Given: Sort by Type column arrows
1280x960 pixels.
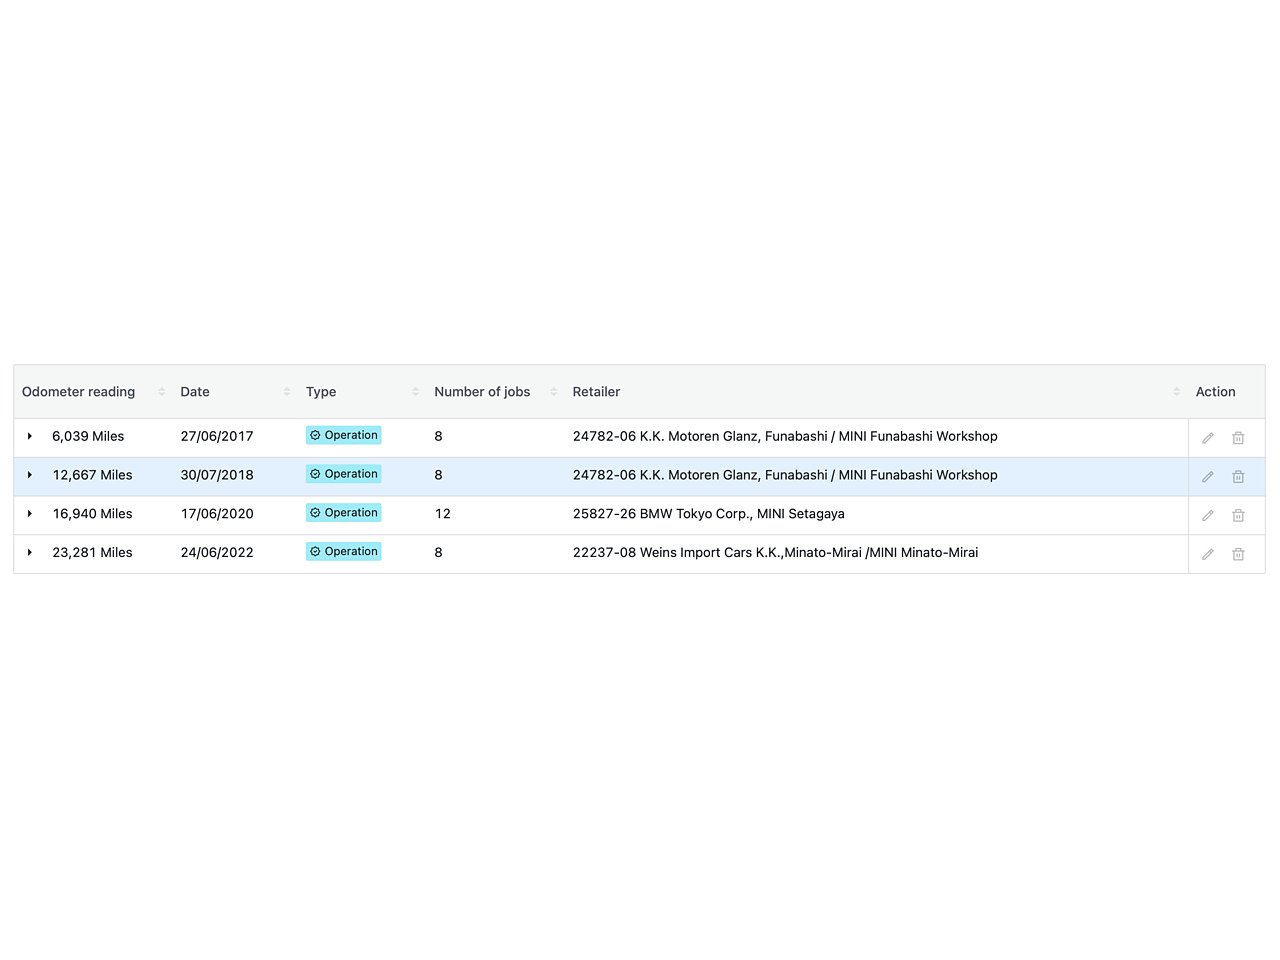Looking at the screenshot, I should (415, 392).
